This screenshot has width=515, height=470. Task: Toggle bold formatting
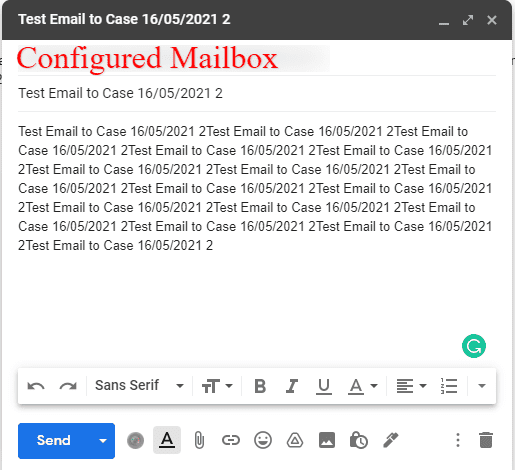[x=260, y=386]
